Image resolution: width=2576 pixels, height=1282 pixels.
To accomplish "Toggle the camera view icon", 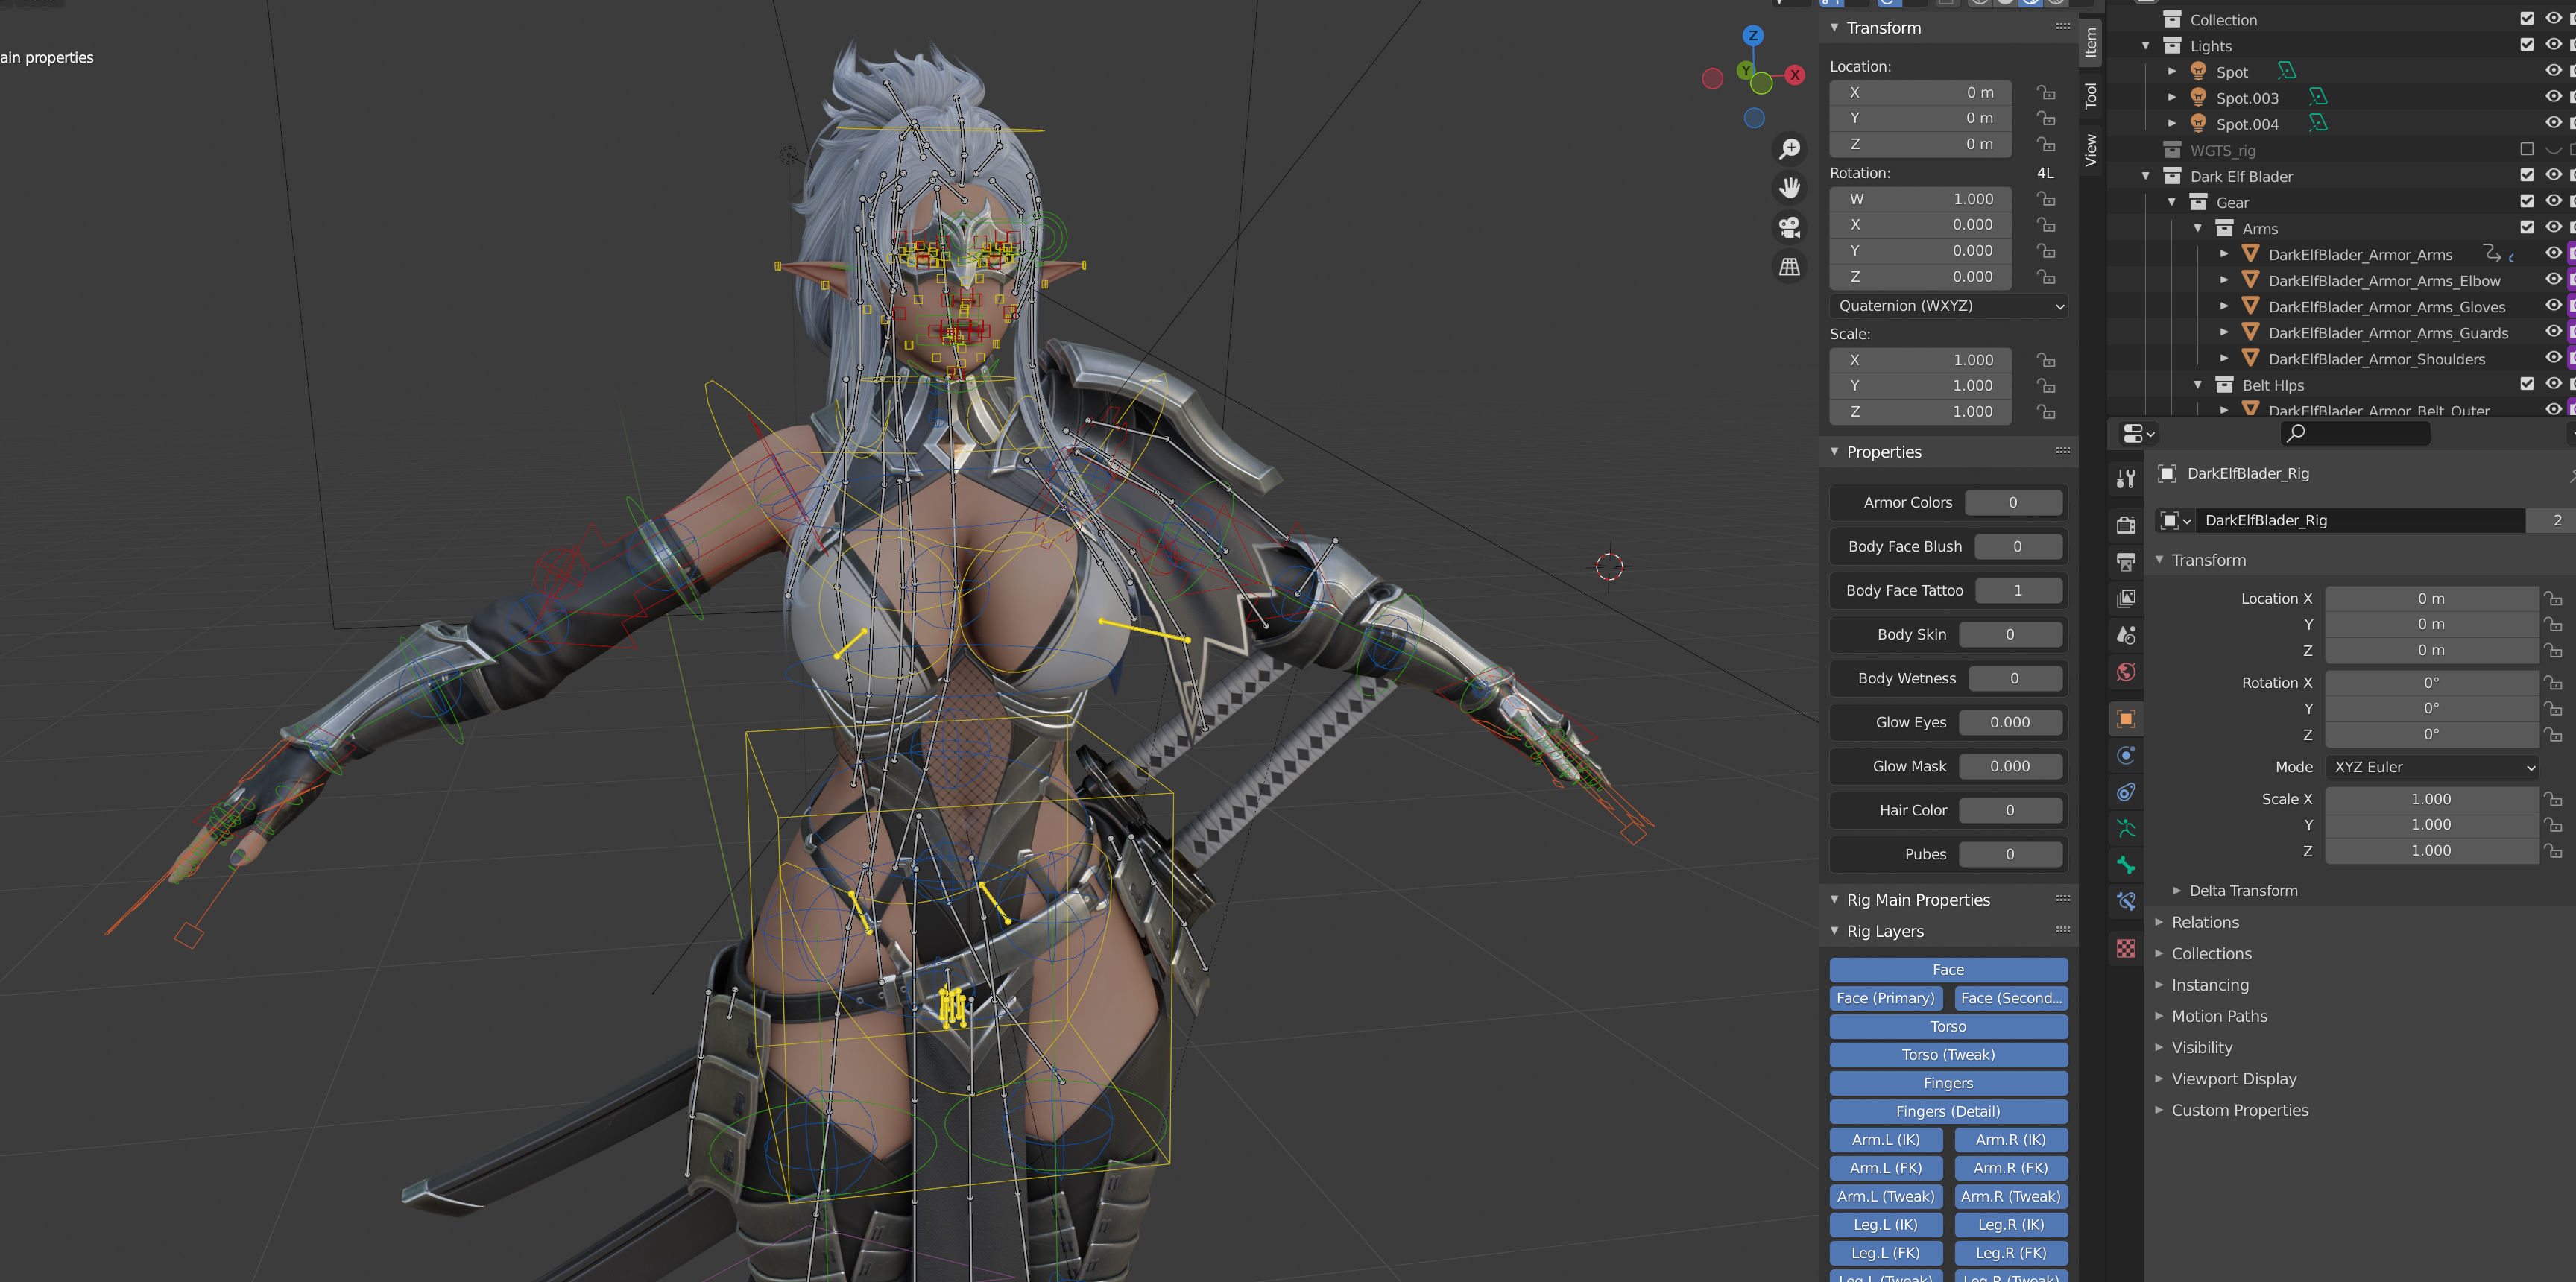I will click(x=1789, y=227).
